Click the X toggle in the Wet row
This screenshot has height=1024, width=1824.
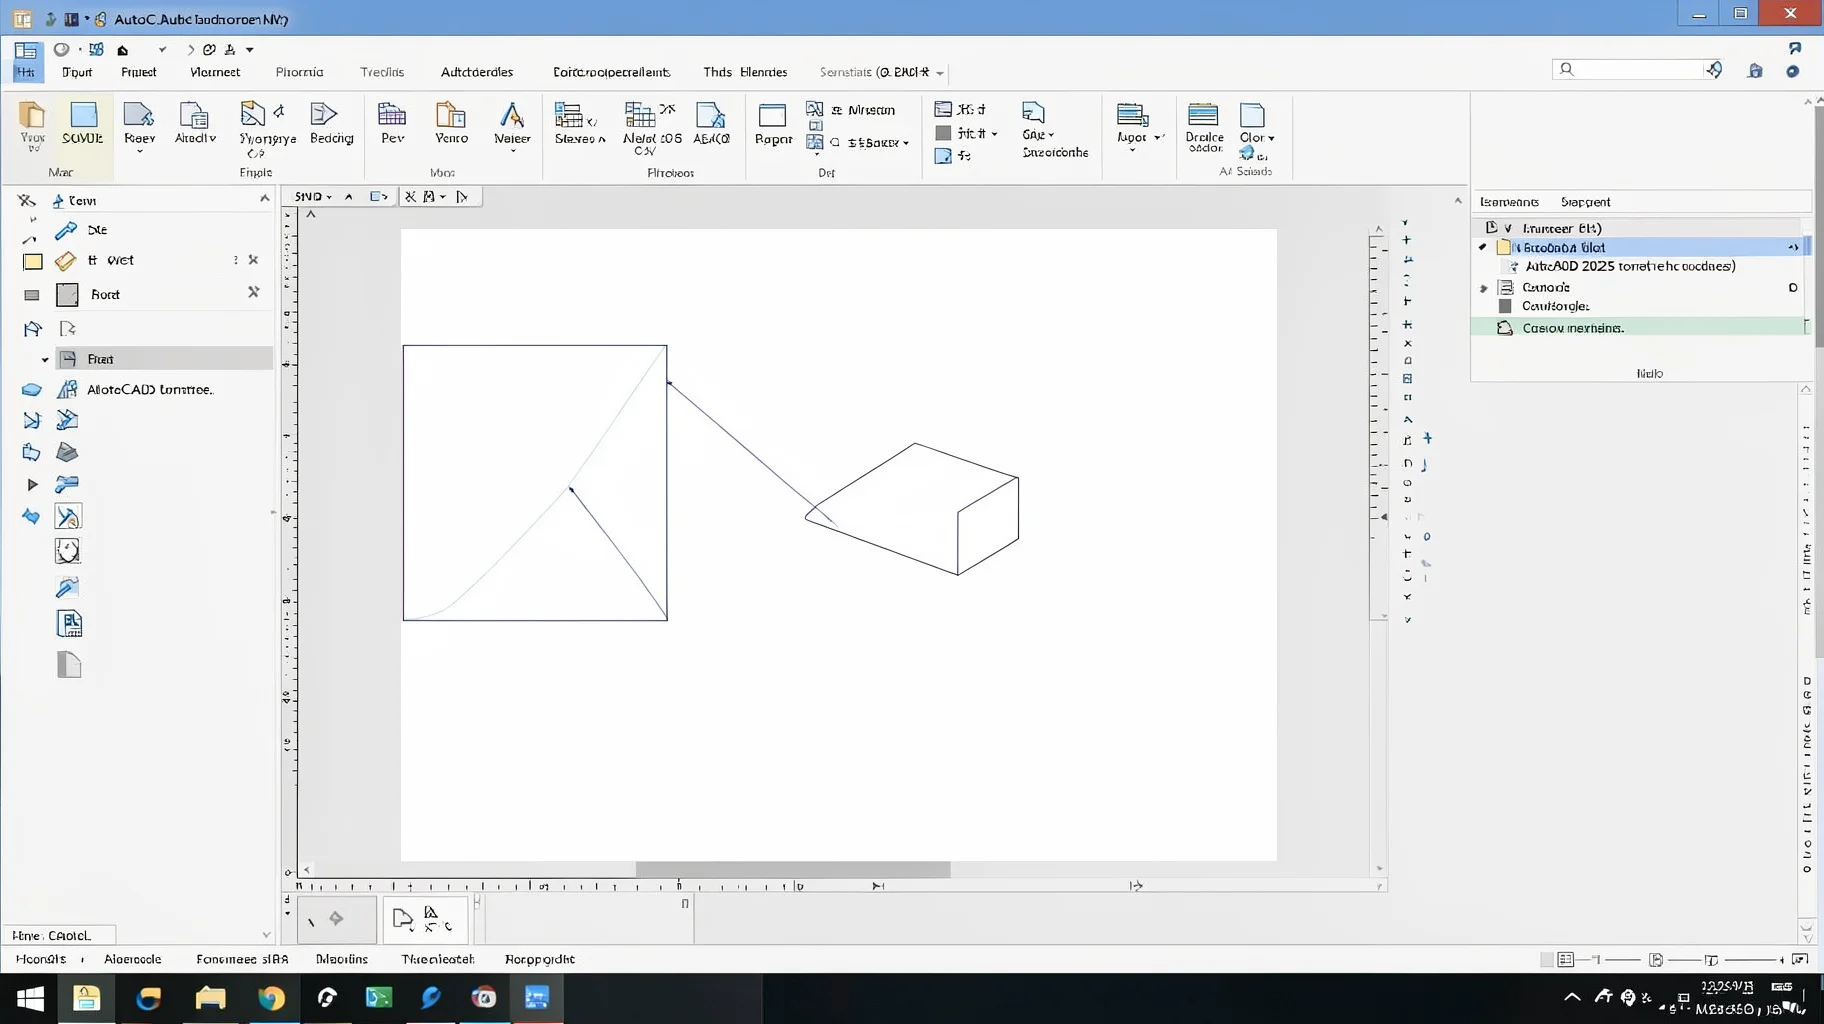click(x=253, y=260)
